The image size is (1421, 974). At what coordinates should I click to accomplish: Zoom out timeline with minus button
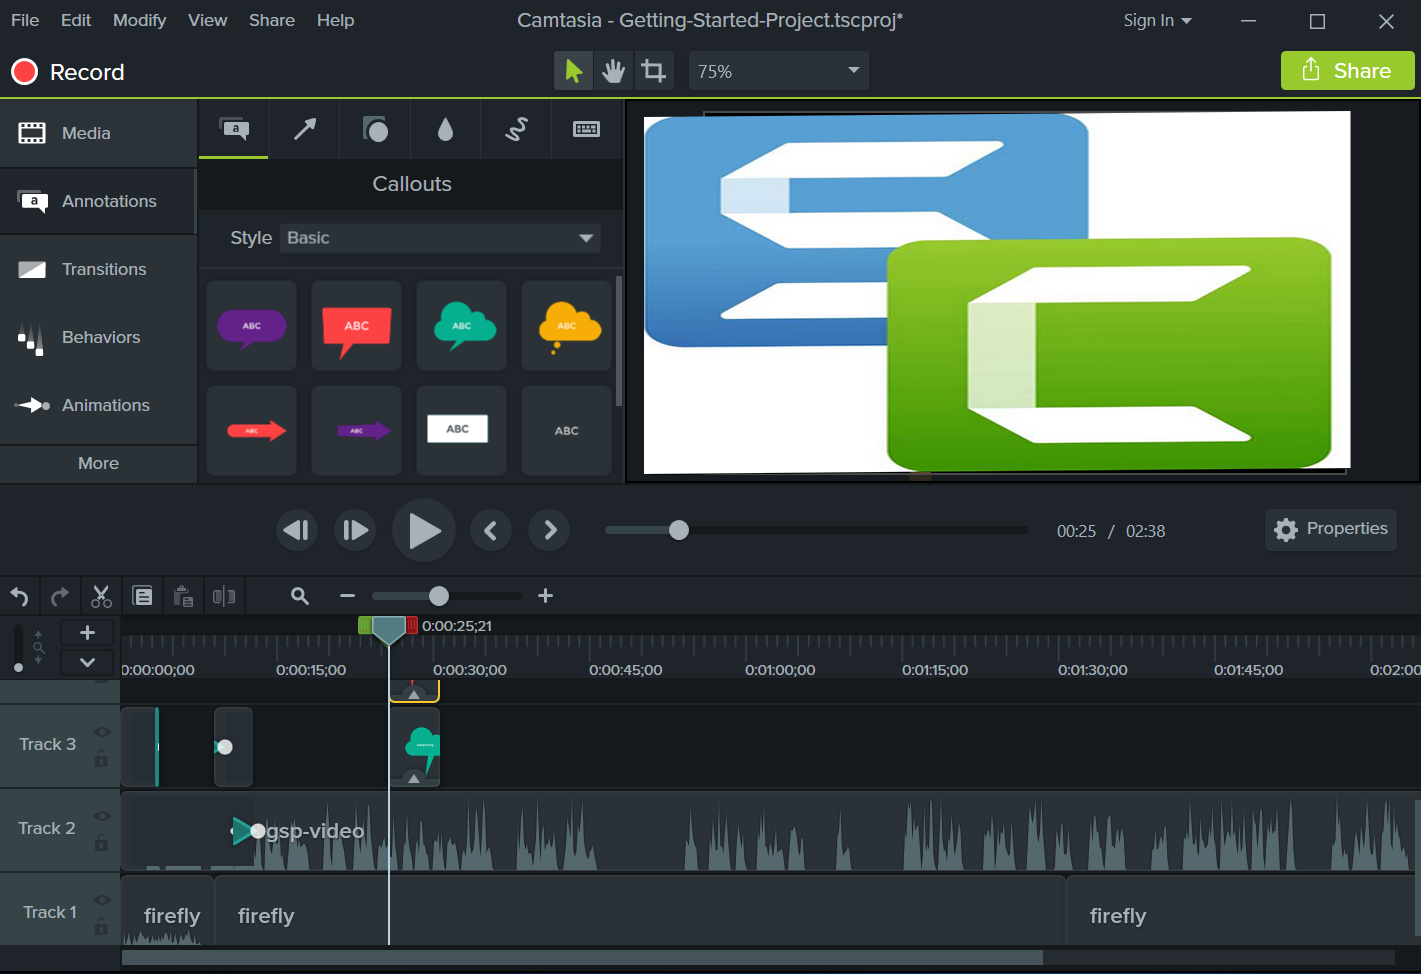[x=347, y=596]
